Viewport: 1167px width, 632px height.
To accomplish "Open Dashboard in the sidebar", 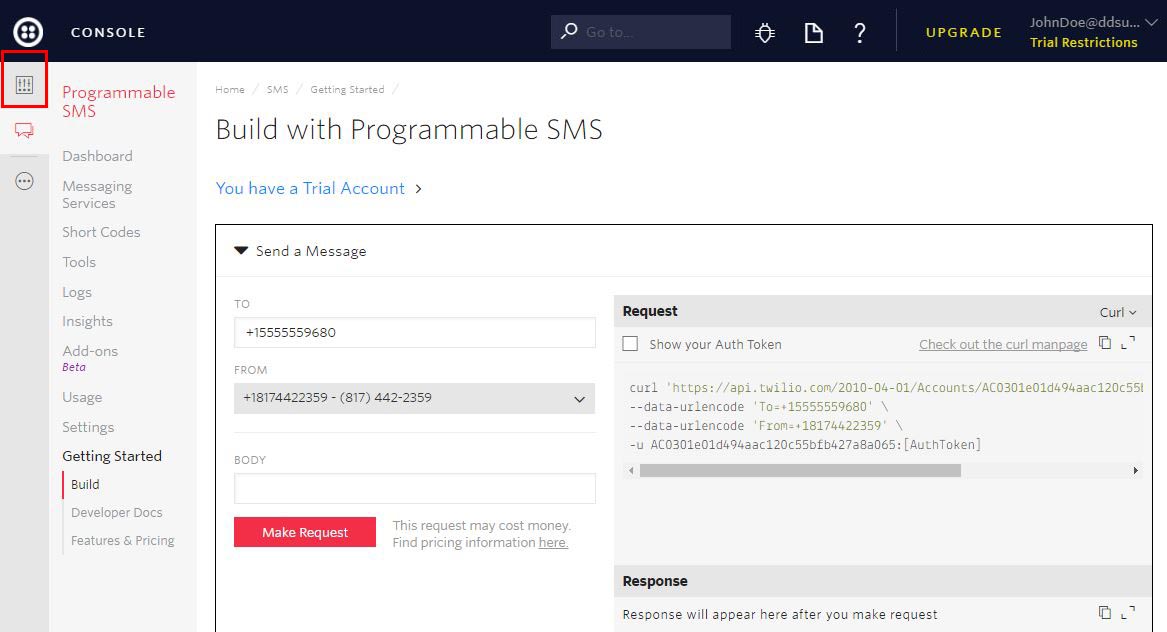I will point(97,156).
